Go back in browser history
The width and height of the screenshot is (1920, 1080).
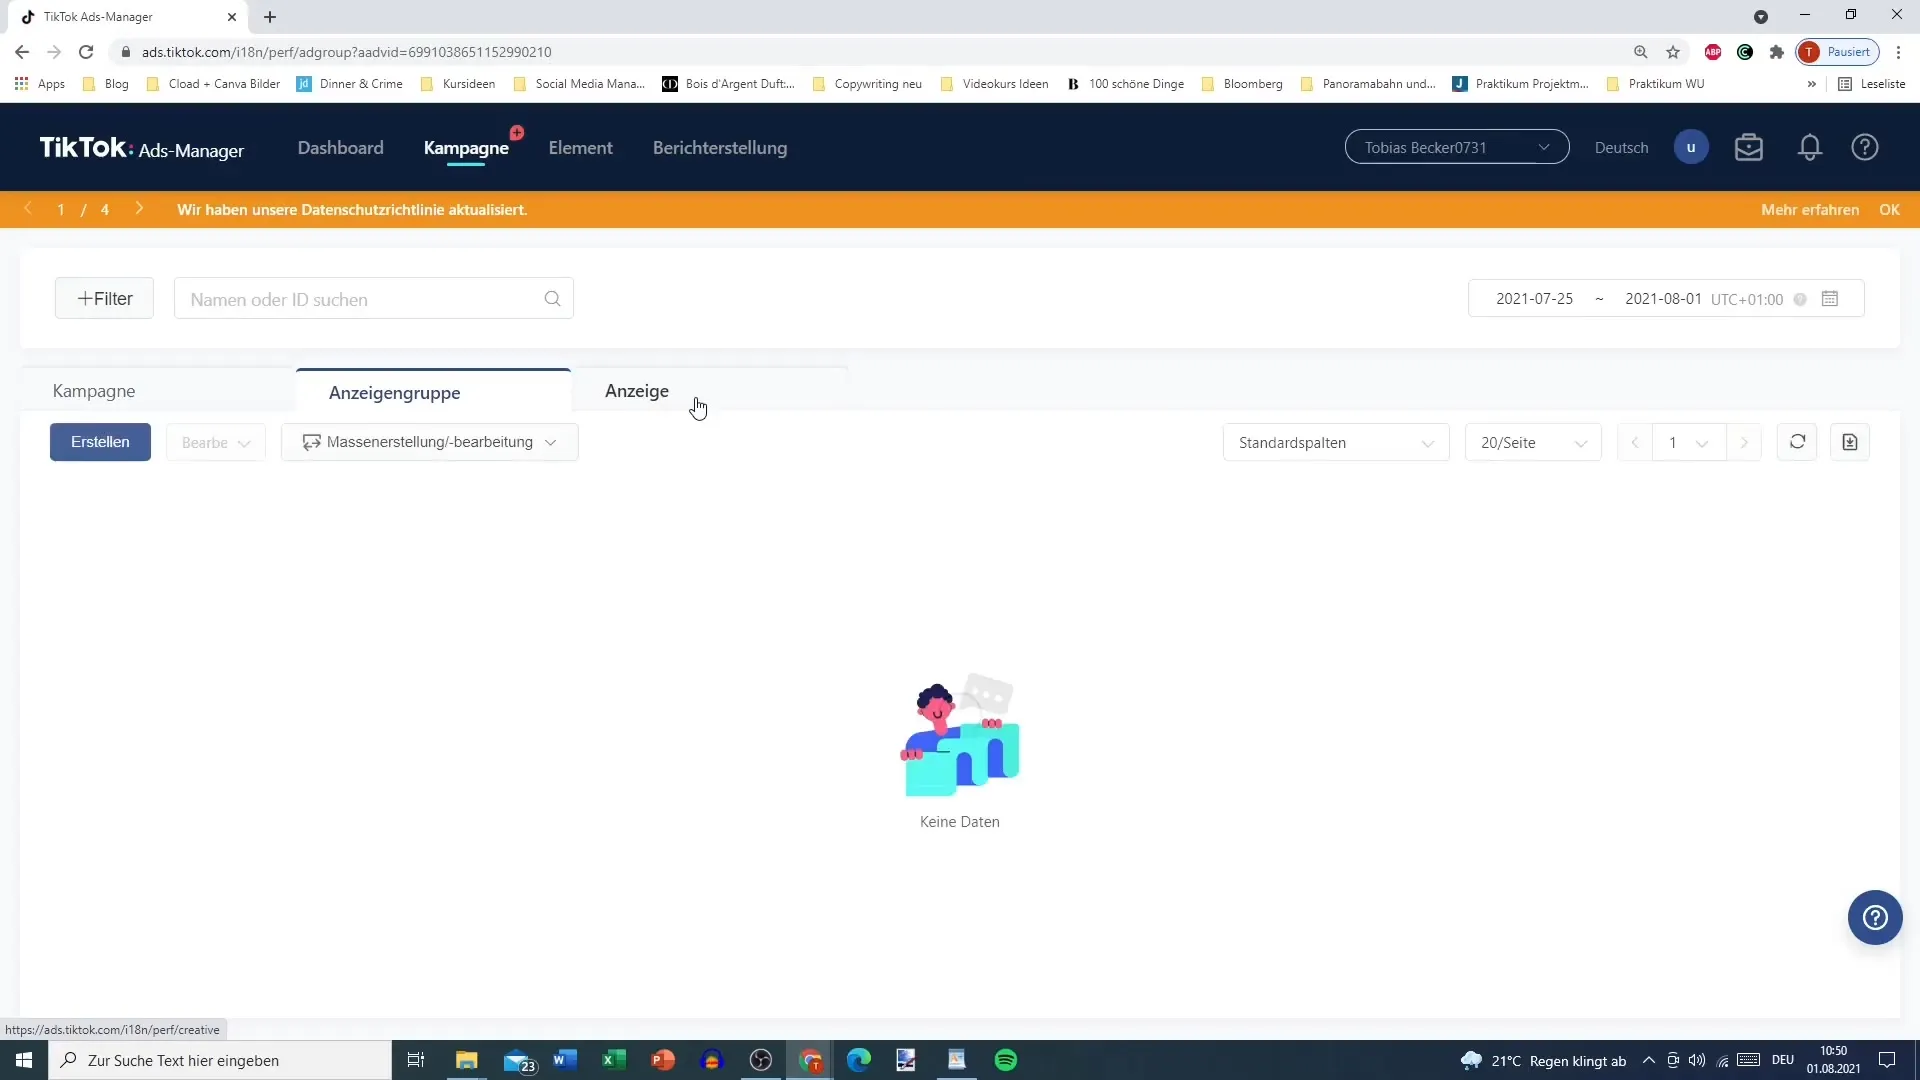22,52
